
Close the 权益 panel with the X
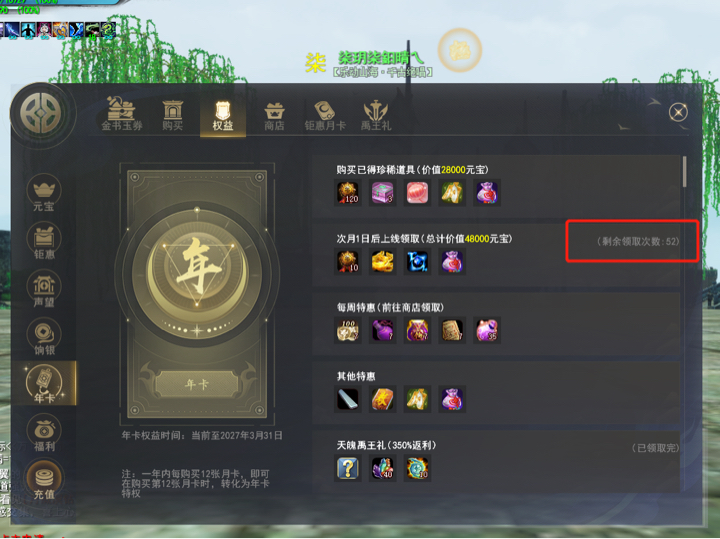[x=678, y=112]
